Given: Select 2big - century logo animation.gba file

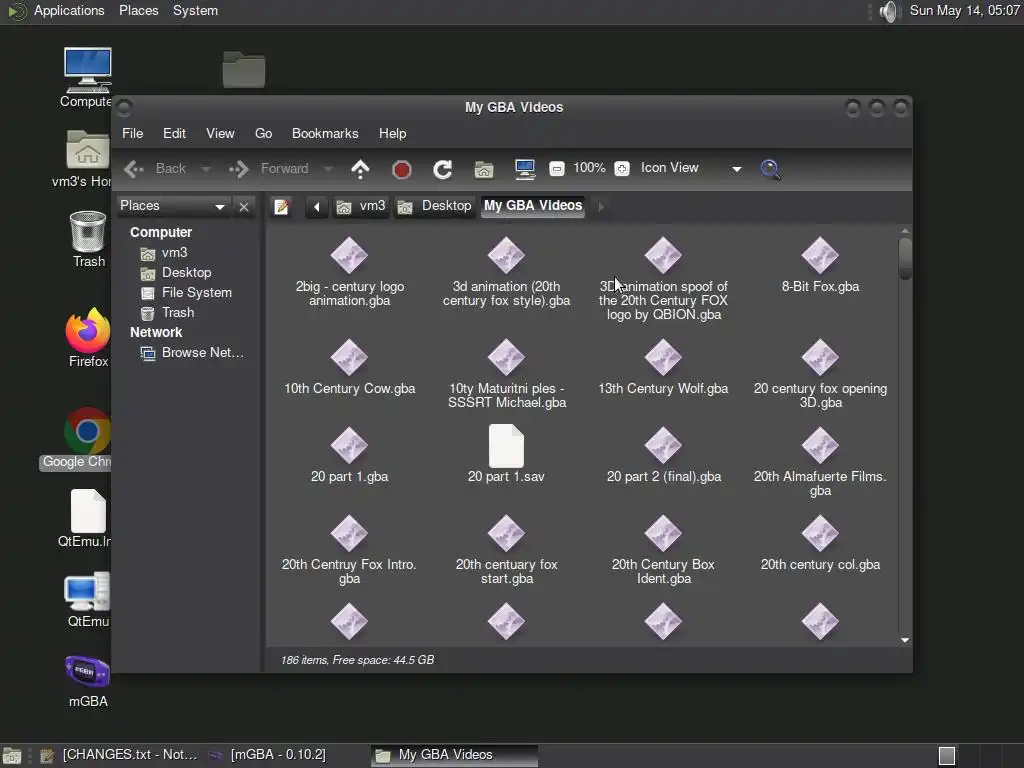Looking at the screenshot, I should coord(349,272).
